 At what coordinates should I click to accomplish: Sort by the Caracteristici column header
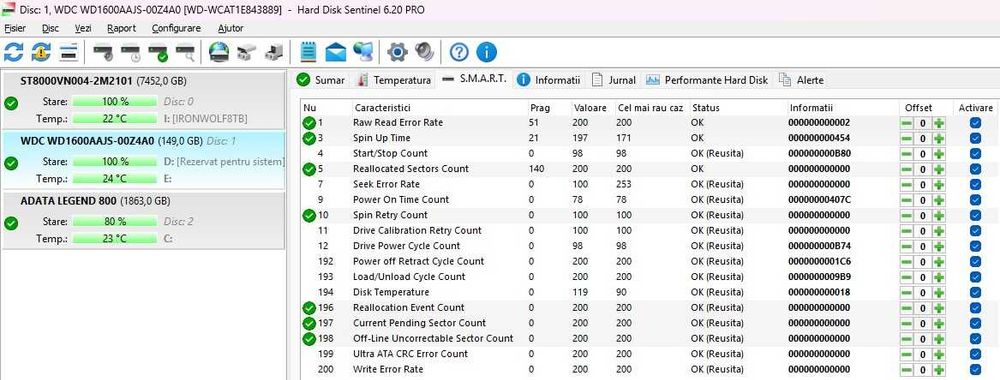[x=439, y=108]
